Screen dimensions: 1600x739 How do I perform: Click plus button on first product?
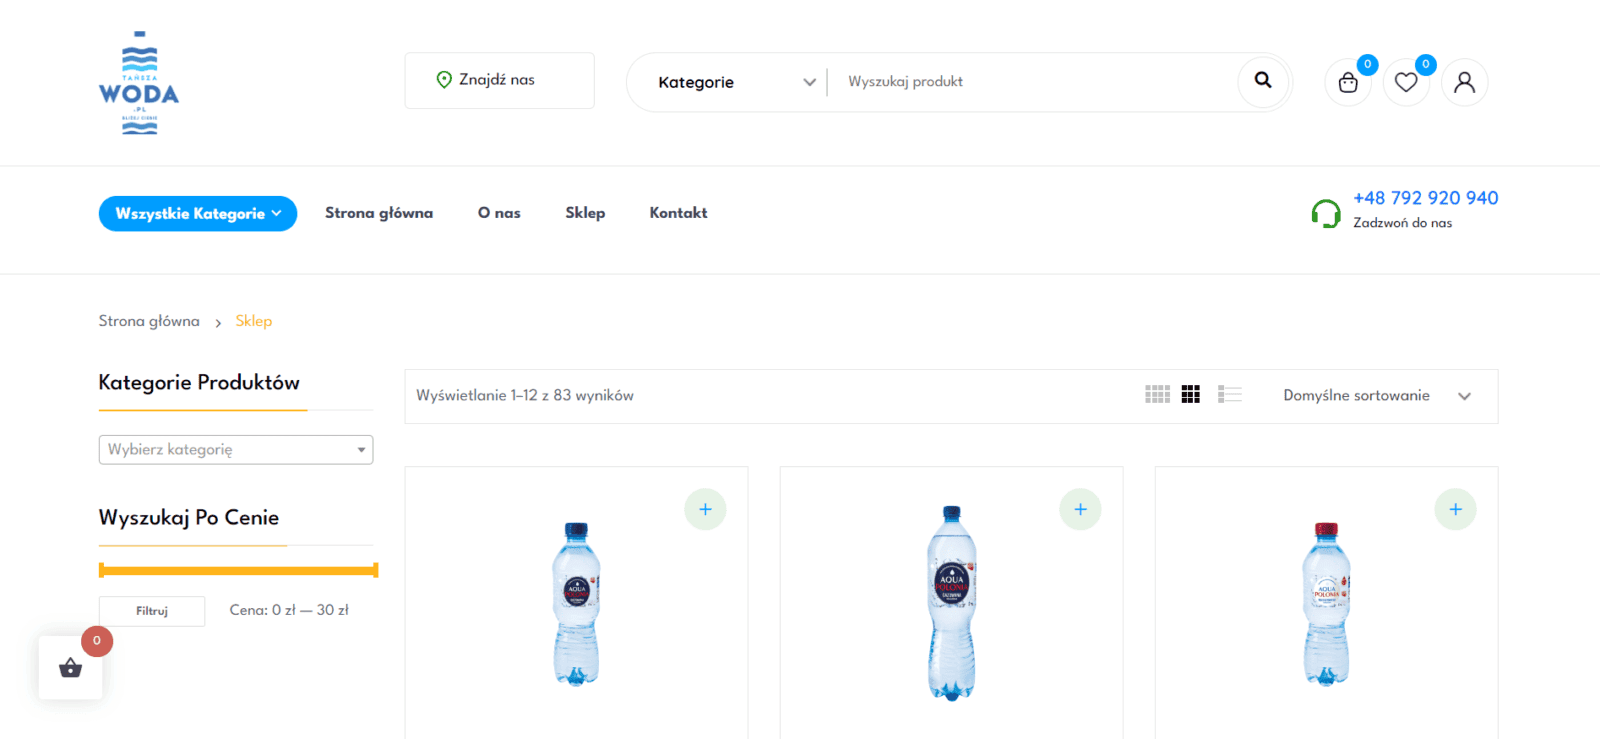click(x=705, y=509)
